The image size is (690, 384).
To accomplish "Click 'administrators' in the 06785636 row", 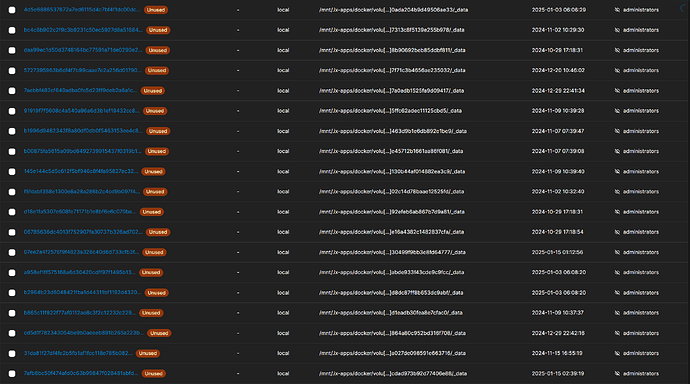I will tap(641, 232).
